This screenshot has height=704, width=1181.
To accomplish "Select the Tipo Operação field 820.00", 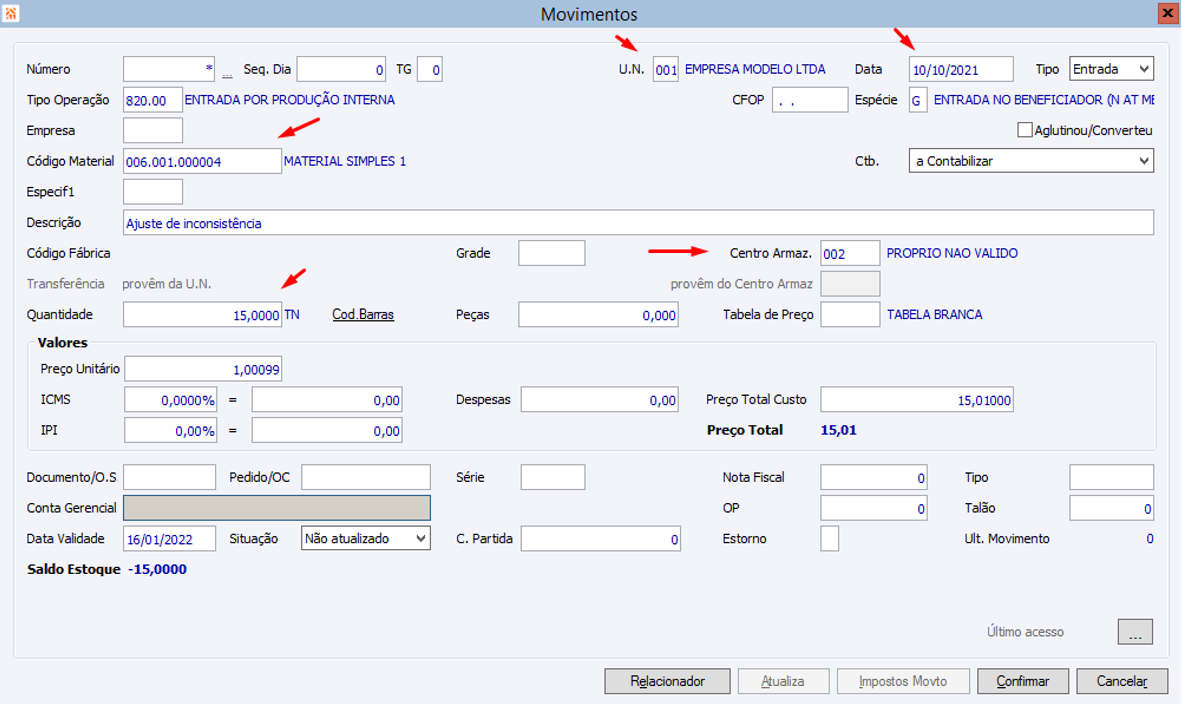I will click(x=153, y=99).
